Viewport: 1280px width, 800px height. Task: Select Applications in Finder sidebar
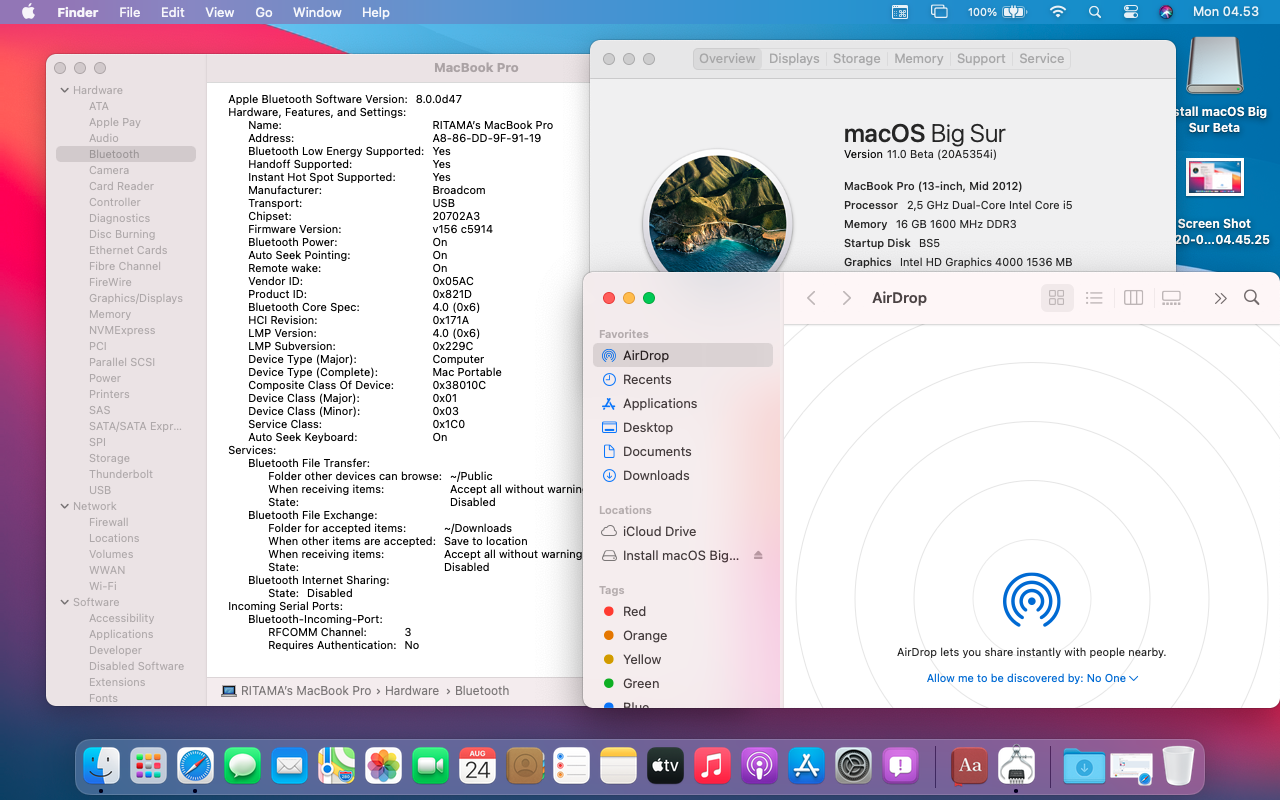point(683,403)
